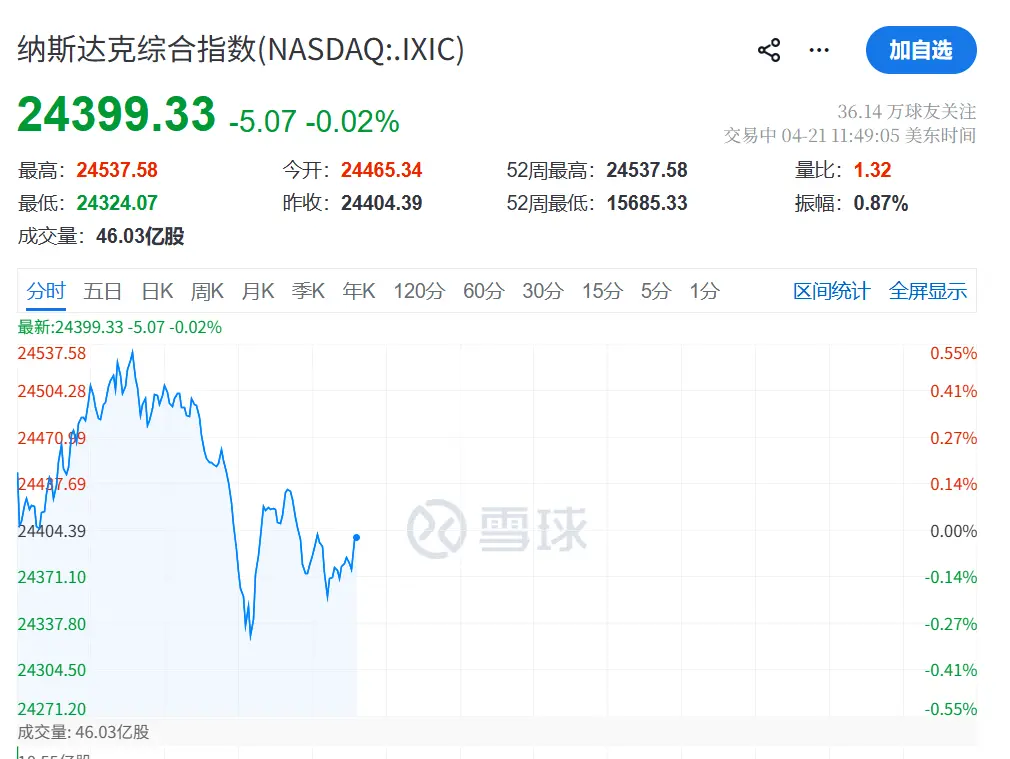Viewport: 1010px width, 759px height.
Task: Switch to 15分 interval
Action: (602, 291)
